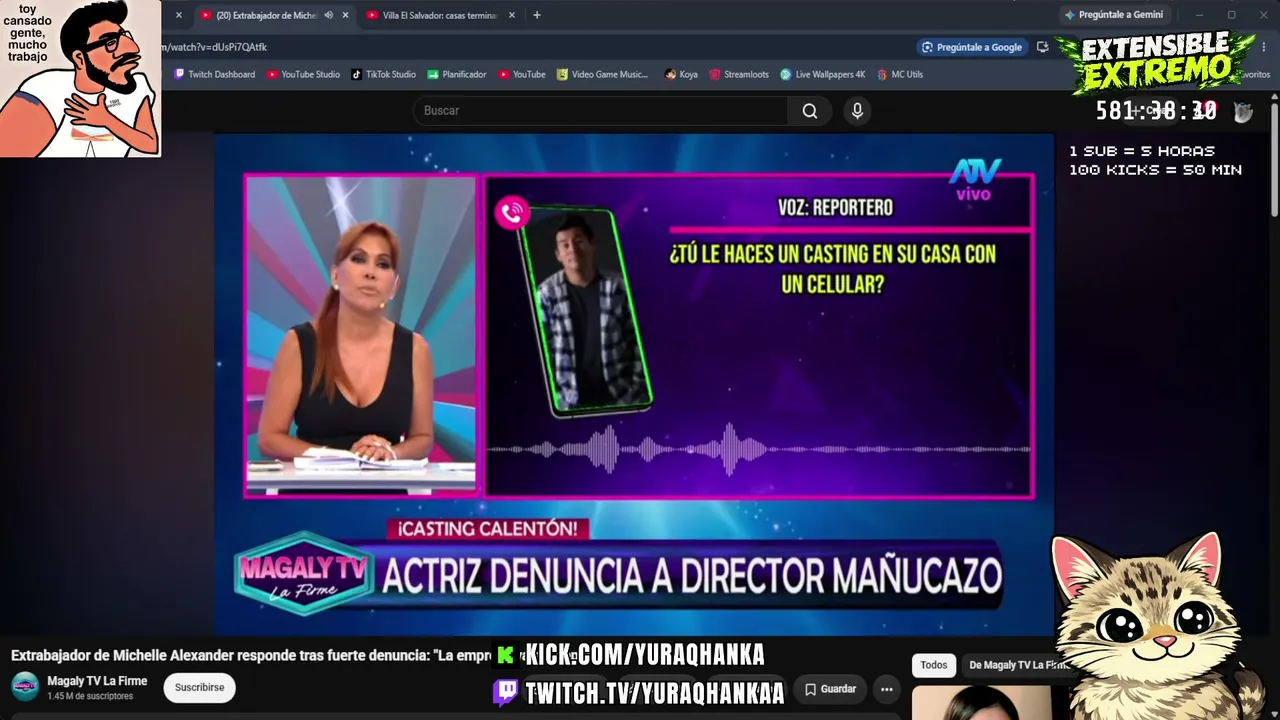Viewport: 1280px width, 720px height.
Task: Close the Extrabajador de Michelle tab
Action: click(x=346, y=15)
